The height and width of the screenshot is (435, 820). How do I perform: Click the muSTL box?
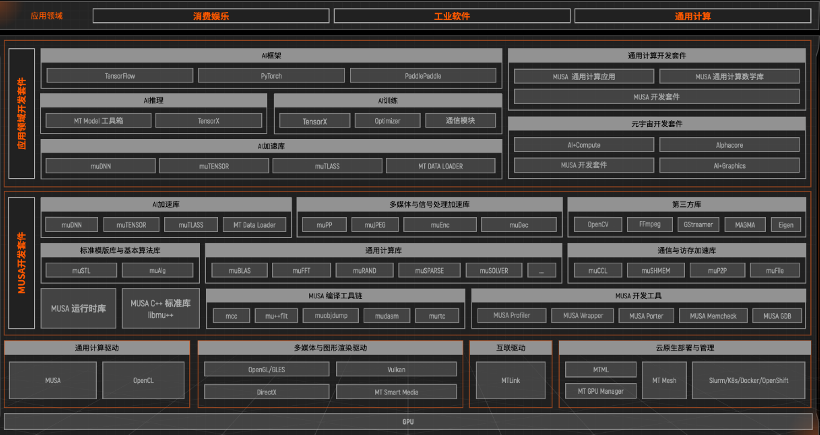click(x=82, y=270)
